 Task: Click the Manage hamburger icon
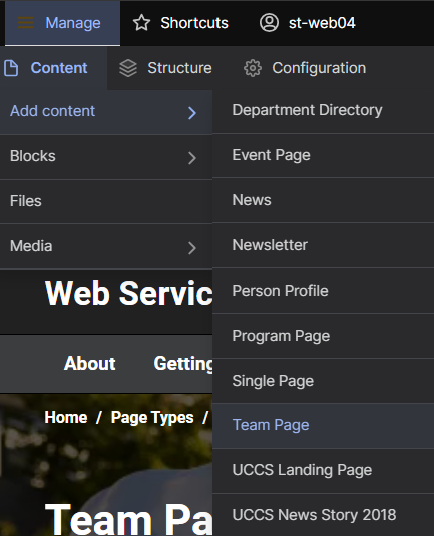click(x=26, y=23)
